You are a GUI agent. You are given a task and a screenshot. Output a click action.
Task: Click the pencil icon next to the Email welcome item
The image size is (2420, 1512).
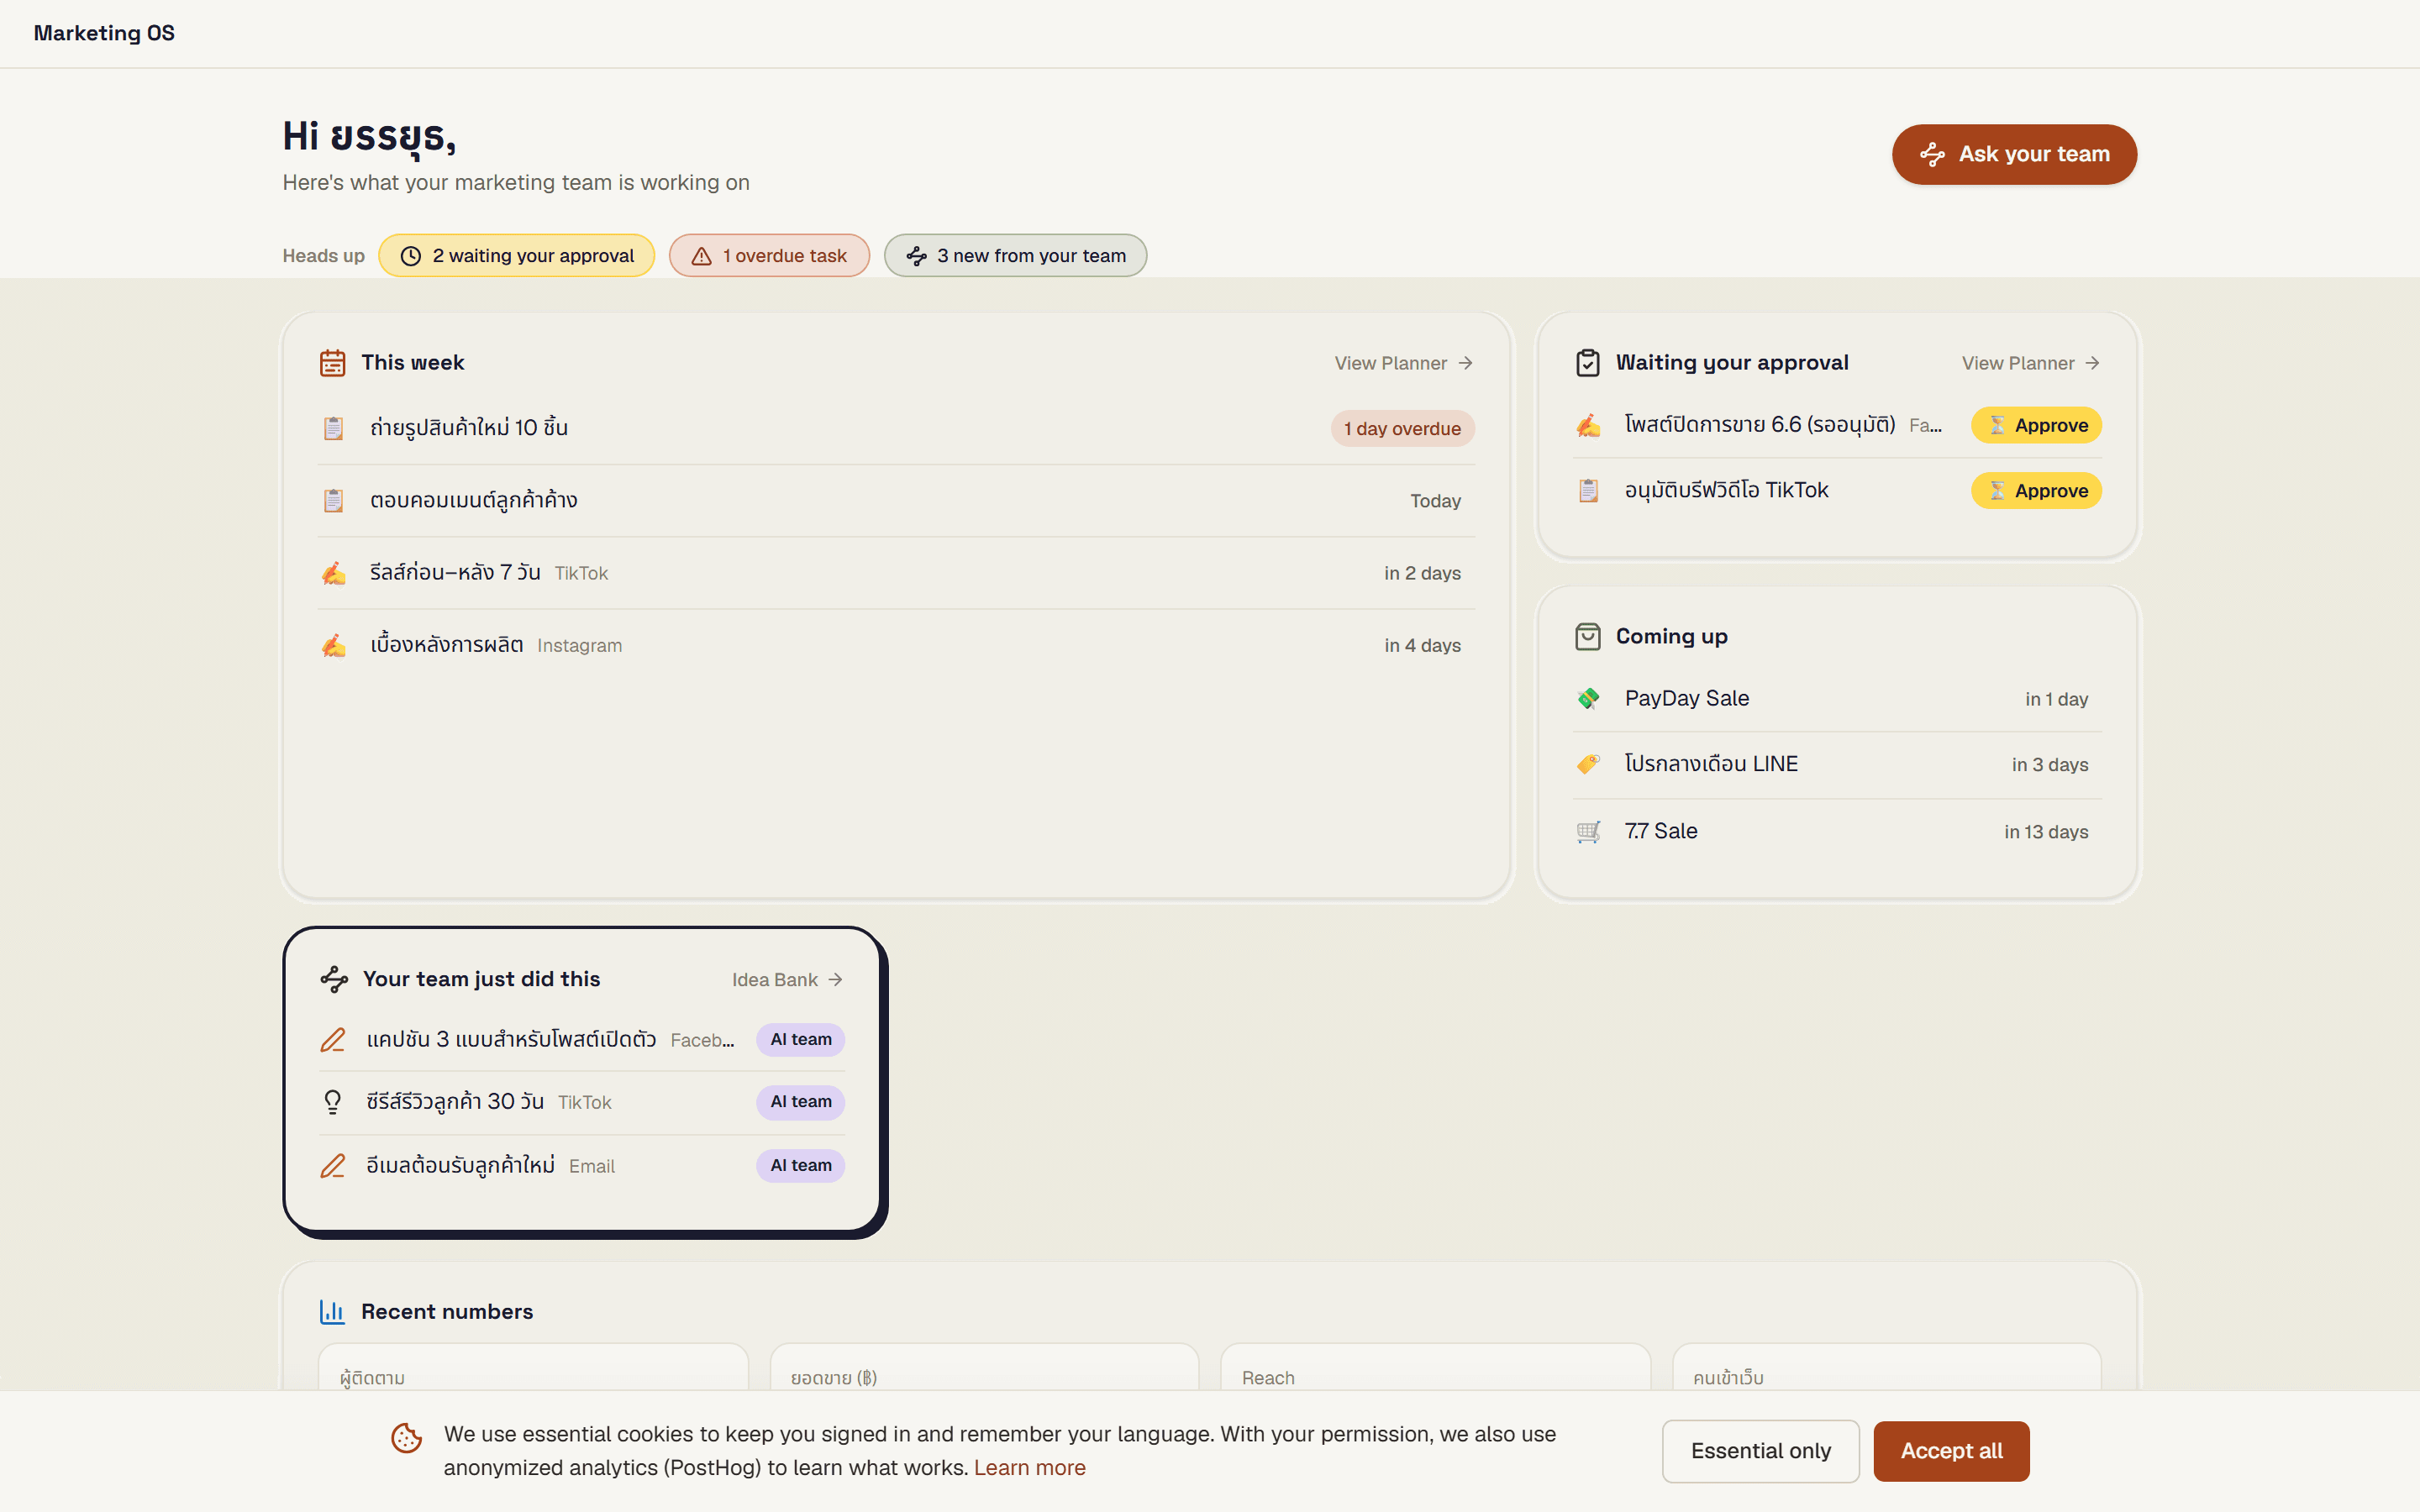[333, 1166]
